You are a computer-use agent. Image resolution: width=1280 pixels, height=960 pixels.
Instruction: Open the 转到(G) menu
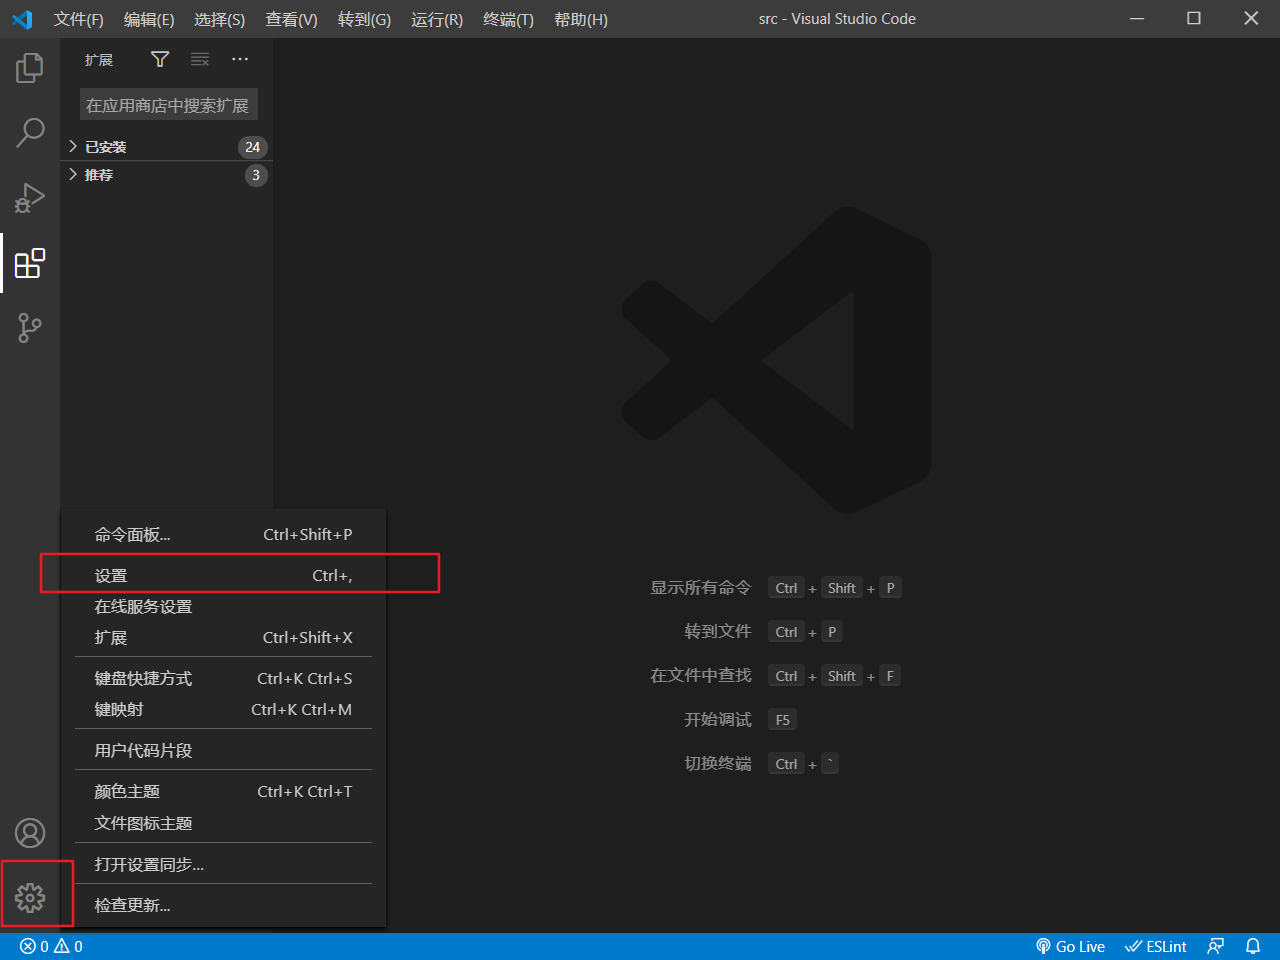coord(364,19)
